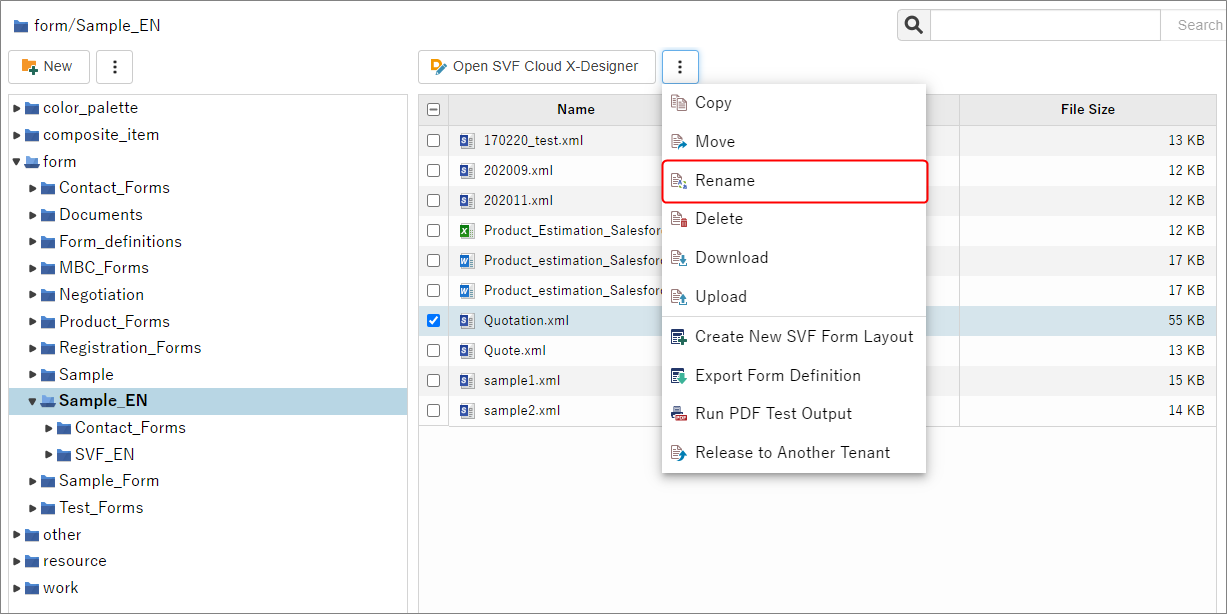1227x614 pixels.
Task: Click the Copy icon in context menu
Action: coord(679,103)
